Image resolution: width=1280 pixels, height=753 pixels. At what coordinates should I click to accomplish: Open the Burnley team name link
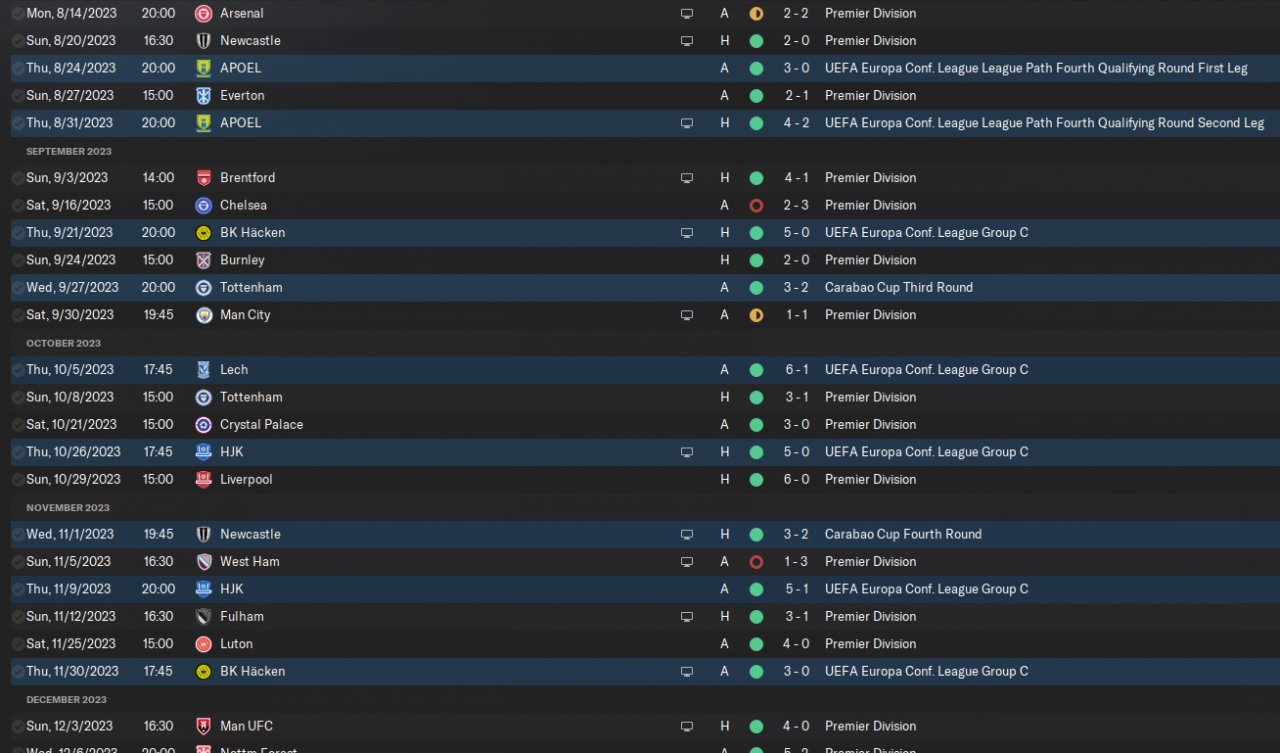242,260
